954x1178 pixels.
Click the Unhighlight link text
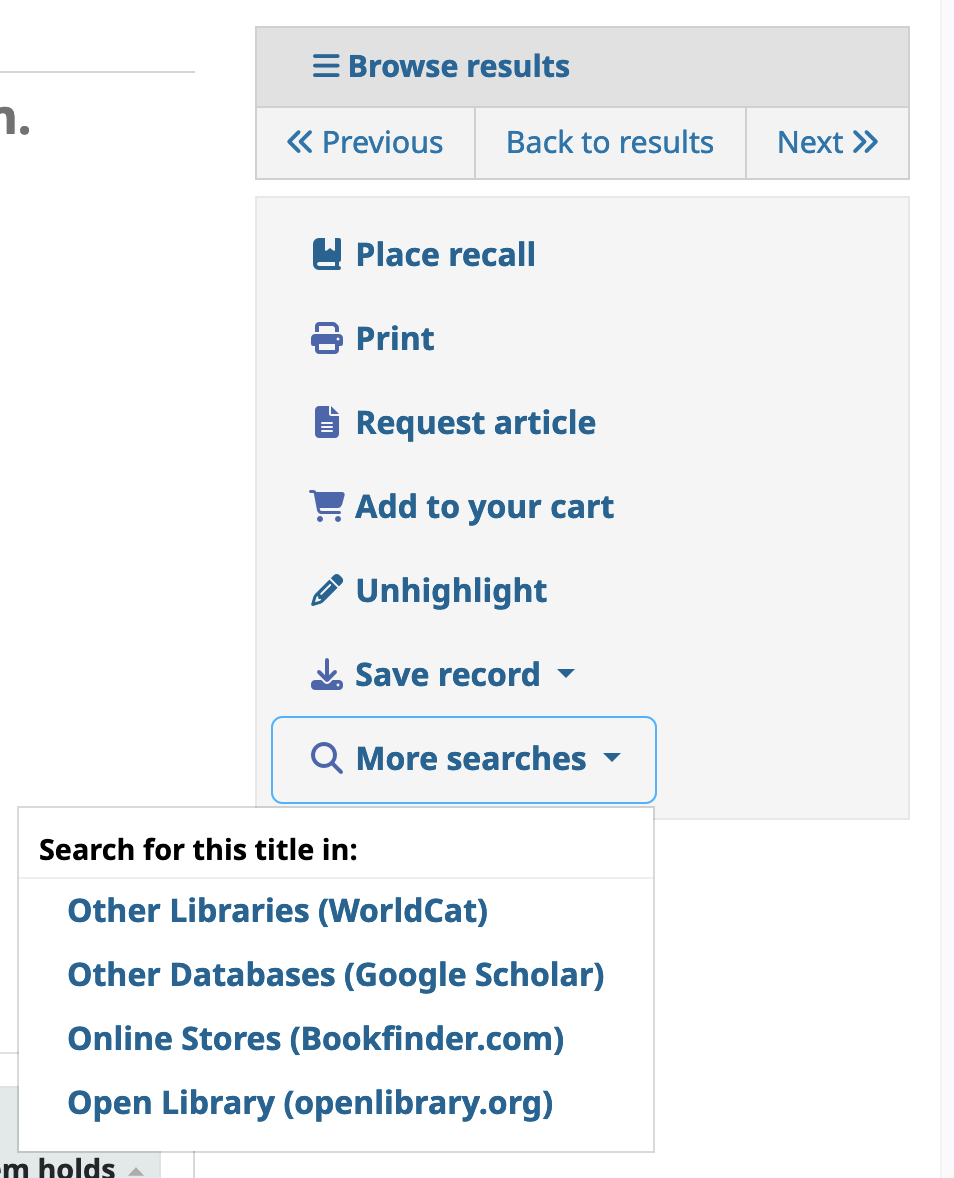(451, 591)
